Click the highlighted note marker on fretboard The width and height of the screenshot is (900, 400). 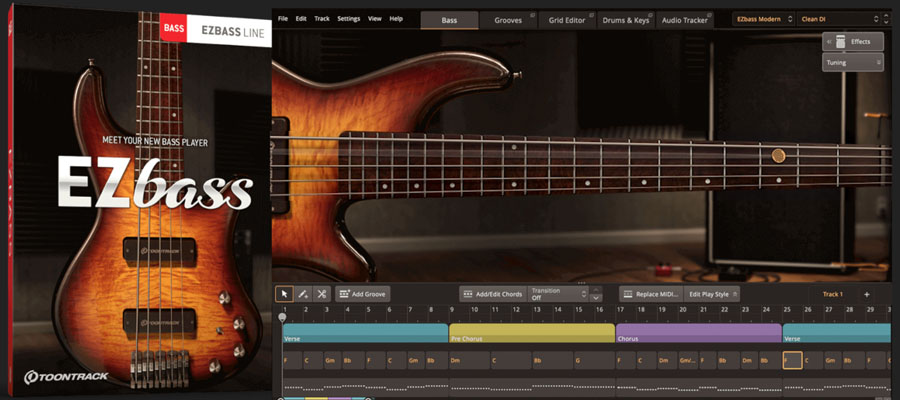click(x=778, y=156)
